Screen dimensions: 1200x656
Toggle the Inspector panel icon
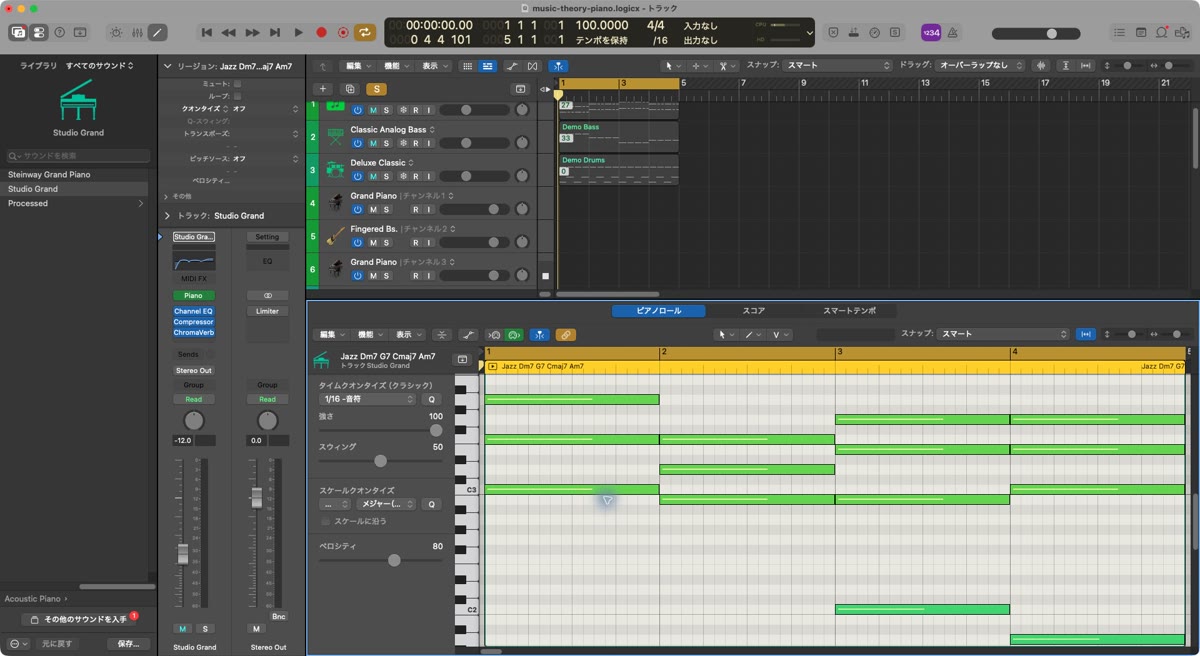click(x=38, y=32)
